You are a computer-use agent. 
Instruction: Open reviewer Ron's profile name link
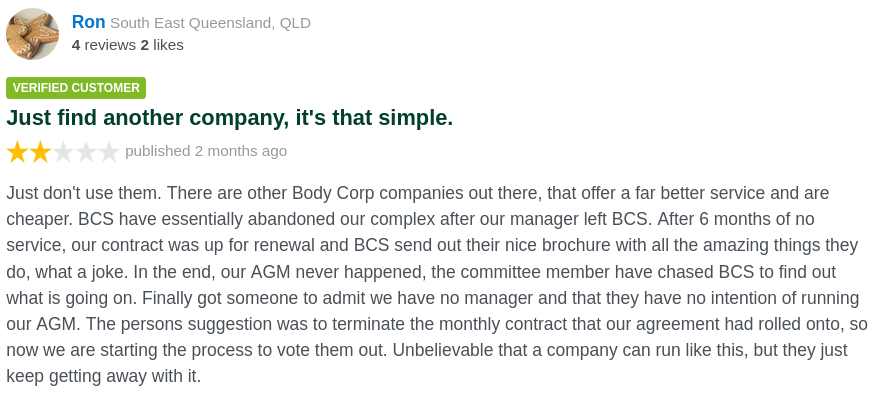[88, 22]
